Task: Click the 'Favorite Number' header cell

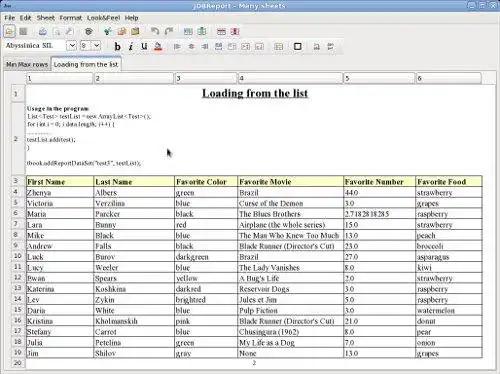Action: click(380, 182)
